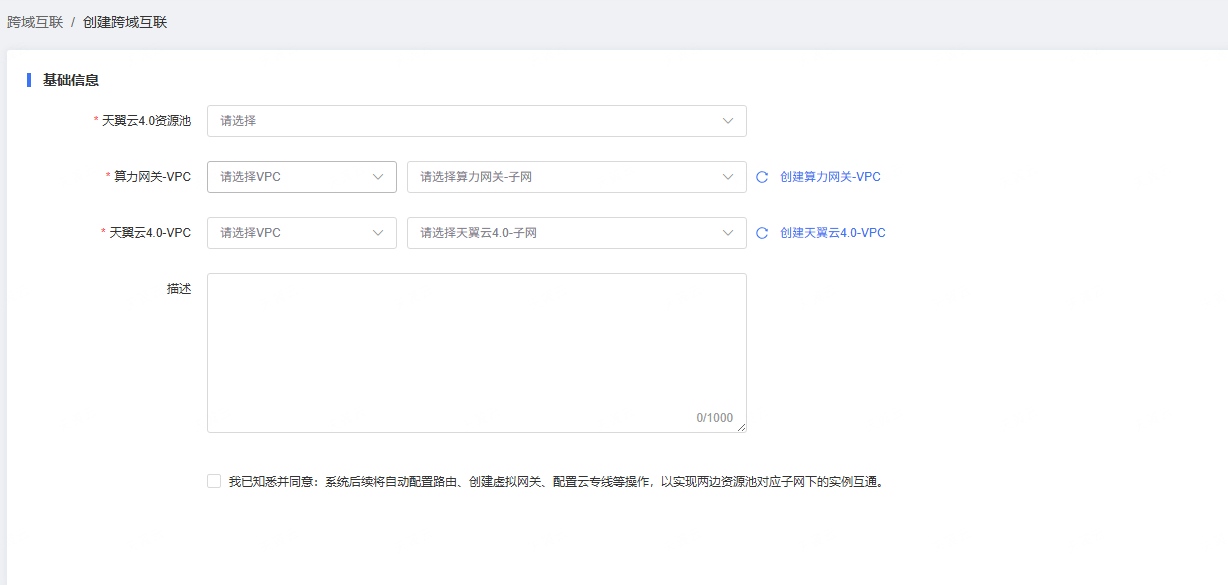Screen dimensions: 1228x585
Task: Click the chevron in 请选择算力网关-子网 box
Action: (x=728, y=177)
